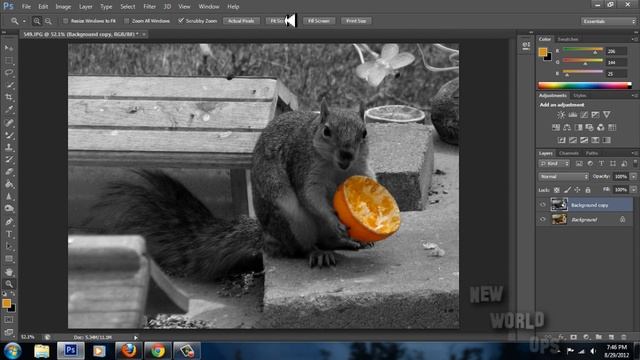640x360 pixels.
Task: Switch to the Channels tab
Action: tap(569, 153)
